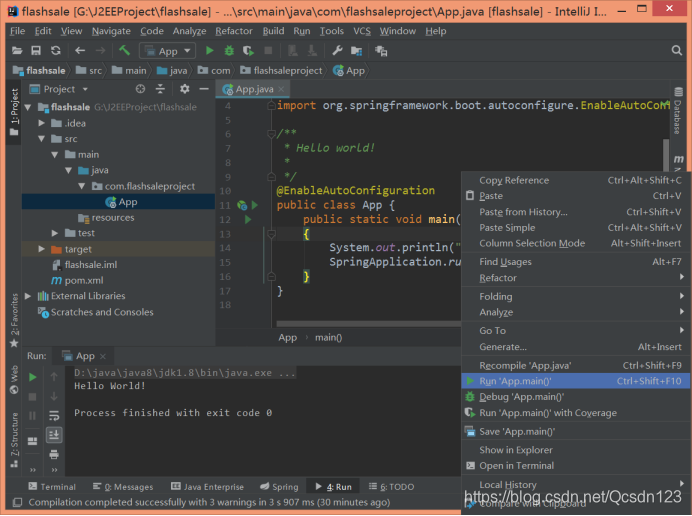Click the Search Everywhere magnifier icon
This screenshot has height=516, width=692.
tap(676, 51)
